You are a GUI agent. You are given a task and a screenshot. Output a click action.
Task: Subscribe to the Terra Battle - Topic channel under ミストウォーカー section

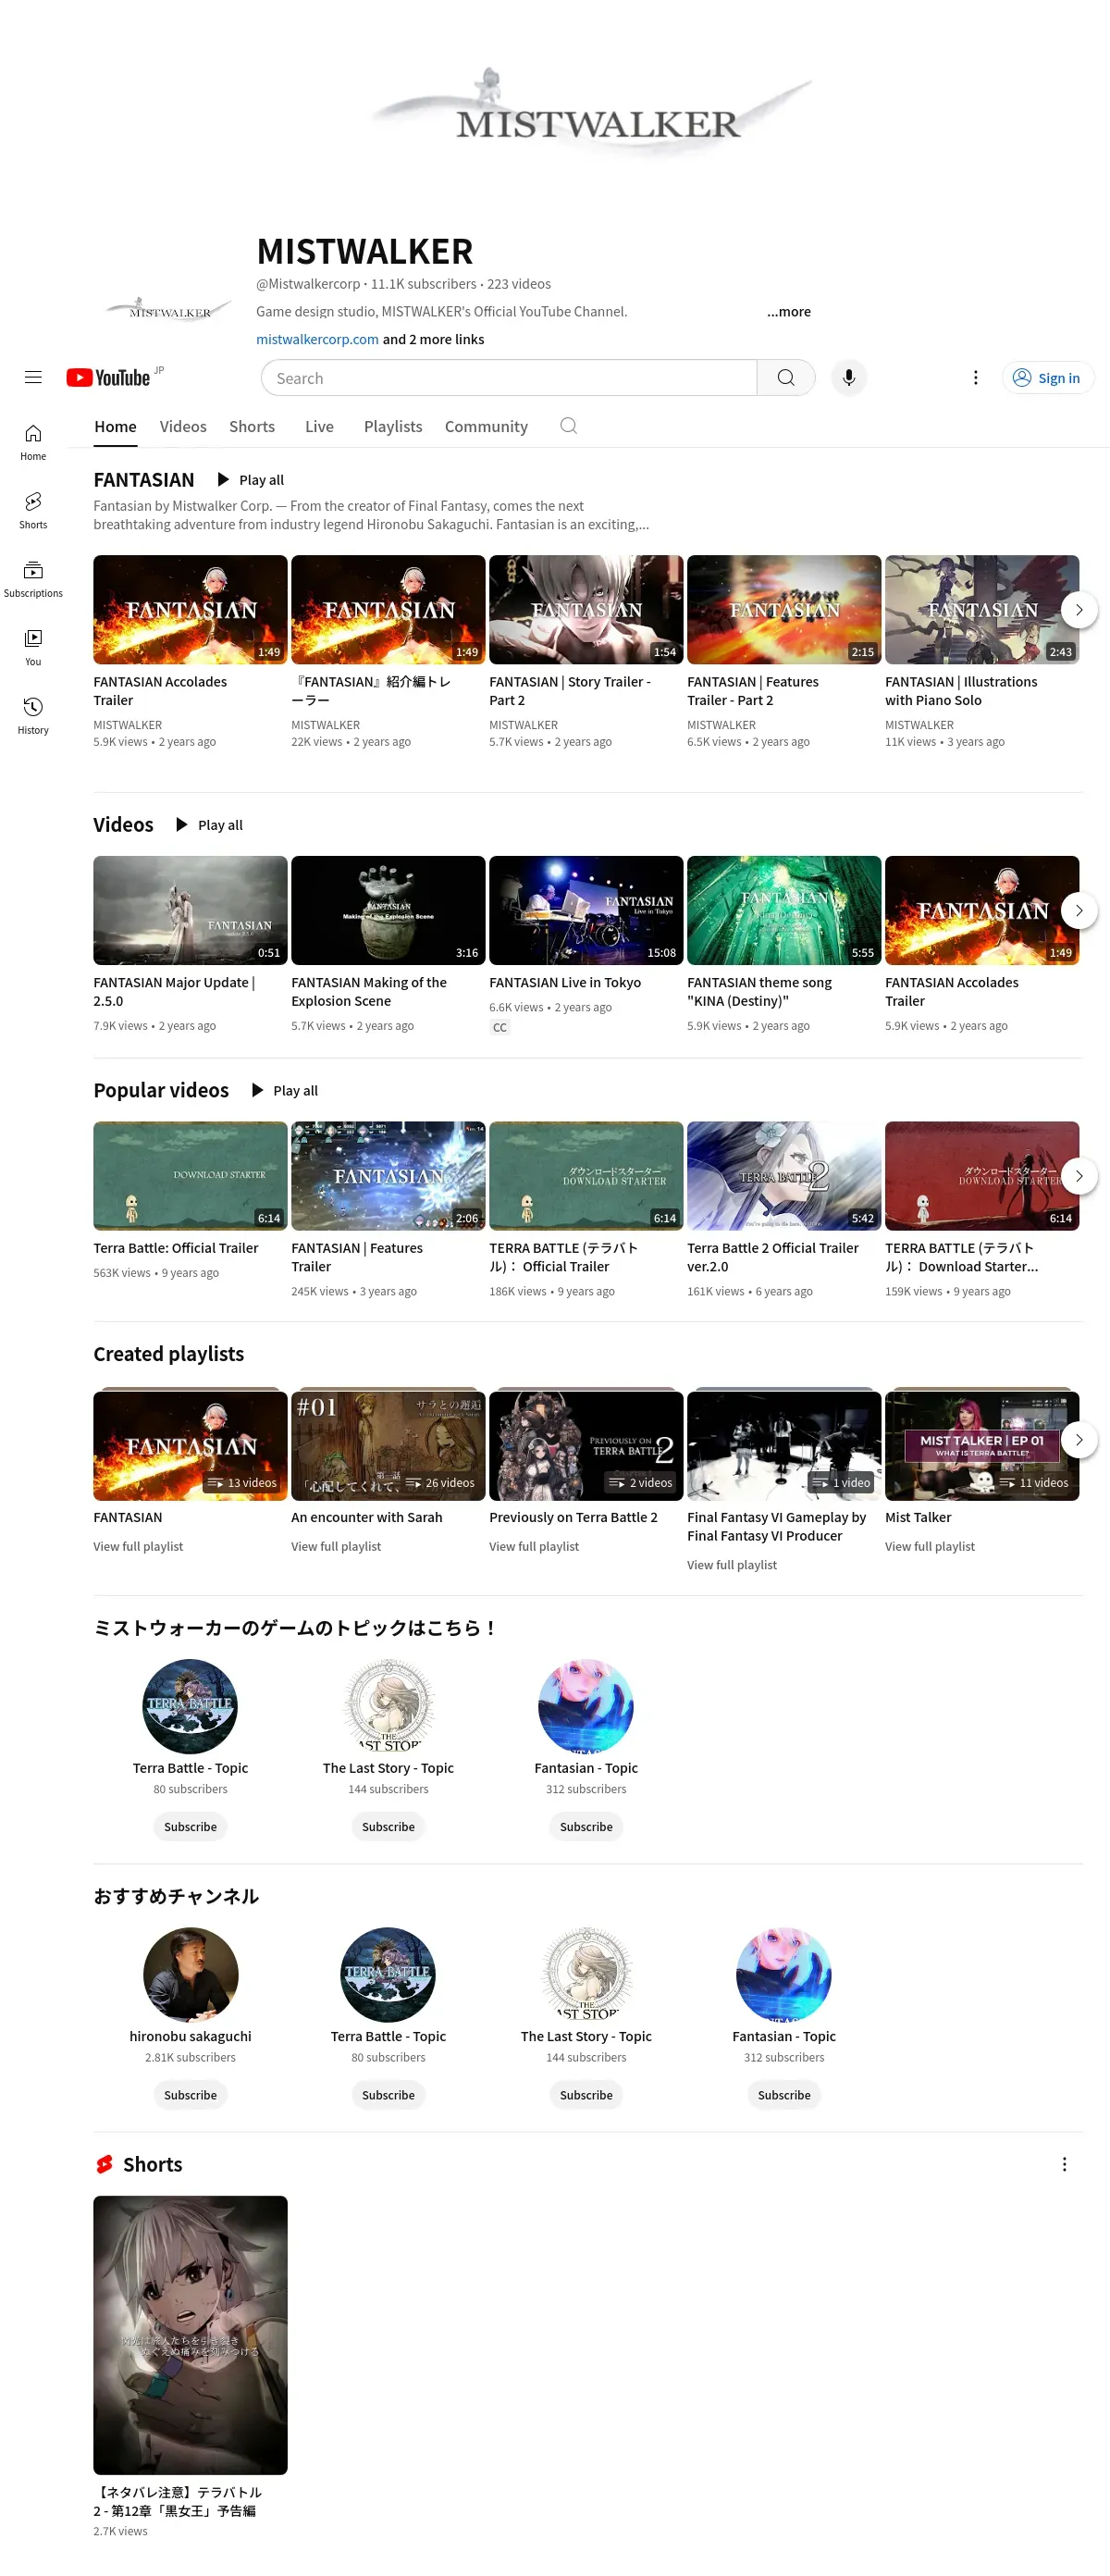[x=190, y=1827]
